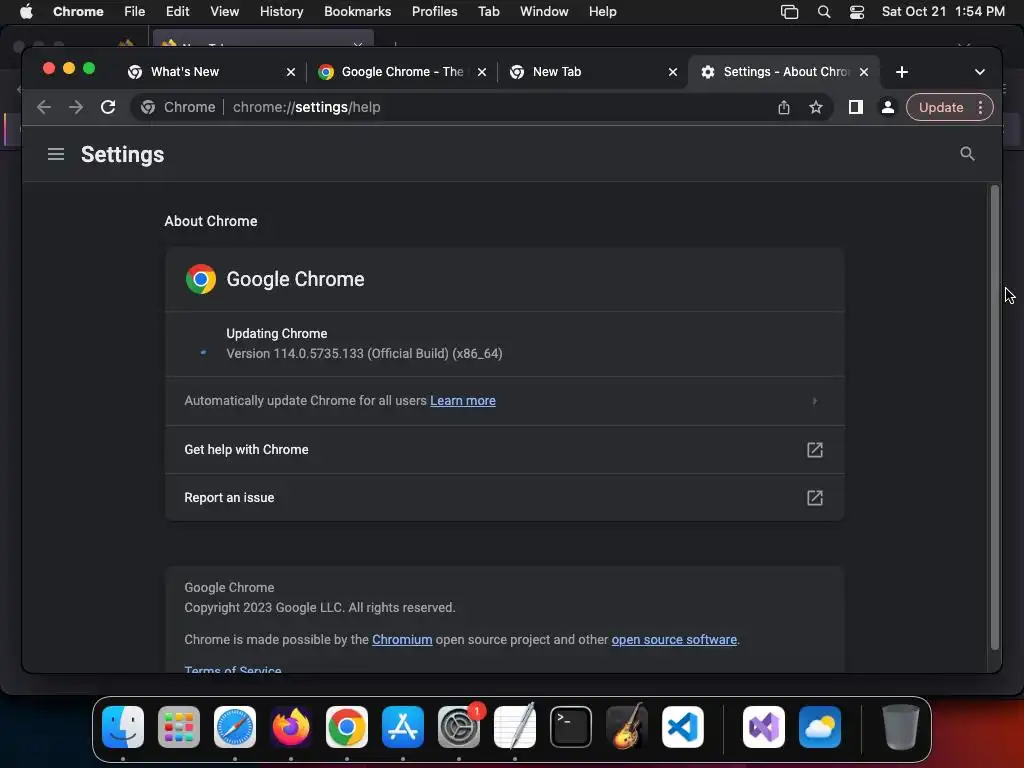This screenshot has height=768, width=1024.
Task: Open the Settings hamburger menu
Action: pos(56,154)
